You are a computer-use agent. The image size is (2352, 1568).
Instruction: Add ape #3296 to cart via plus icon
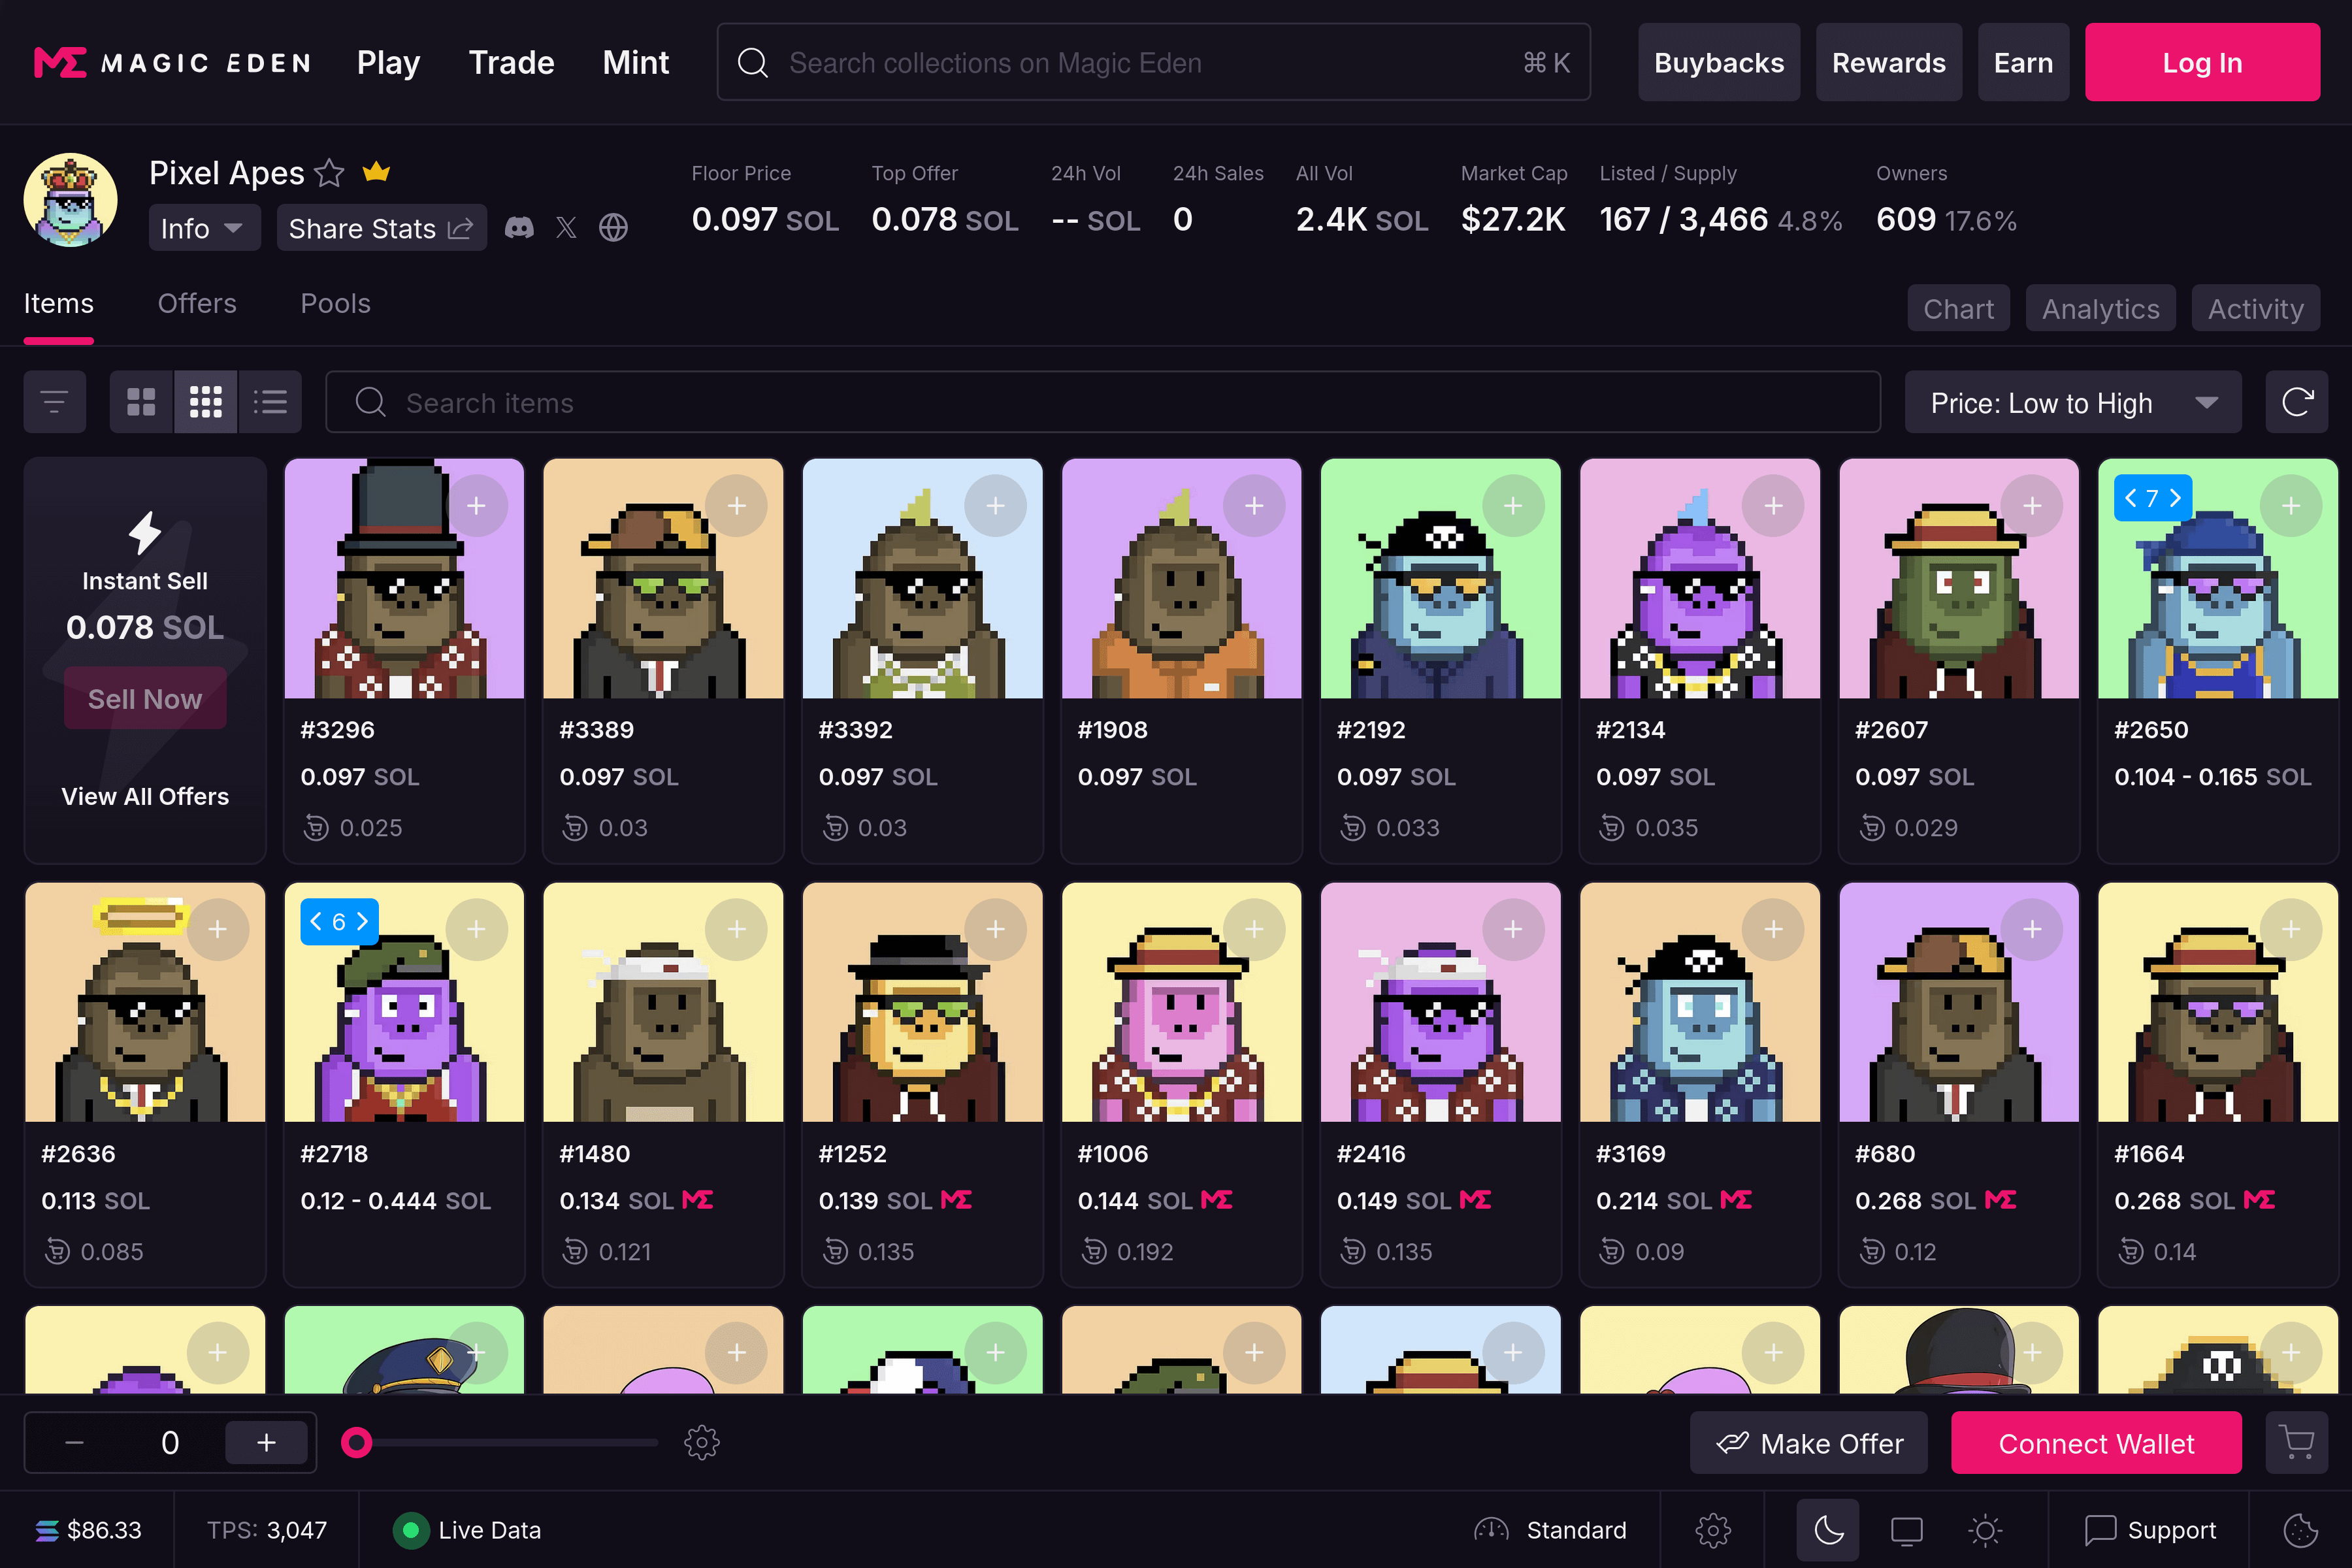[x=477, y=505]
